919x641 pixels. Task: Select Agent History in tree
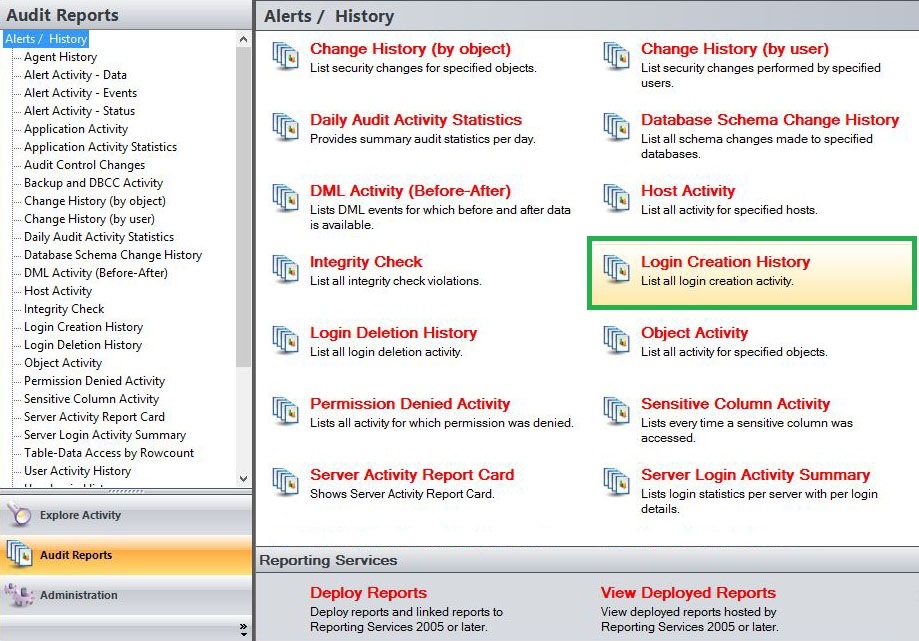tap(60, 57)
